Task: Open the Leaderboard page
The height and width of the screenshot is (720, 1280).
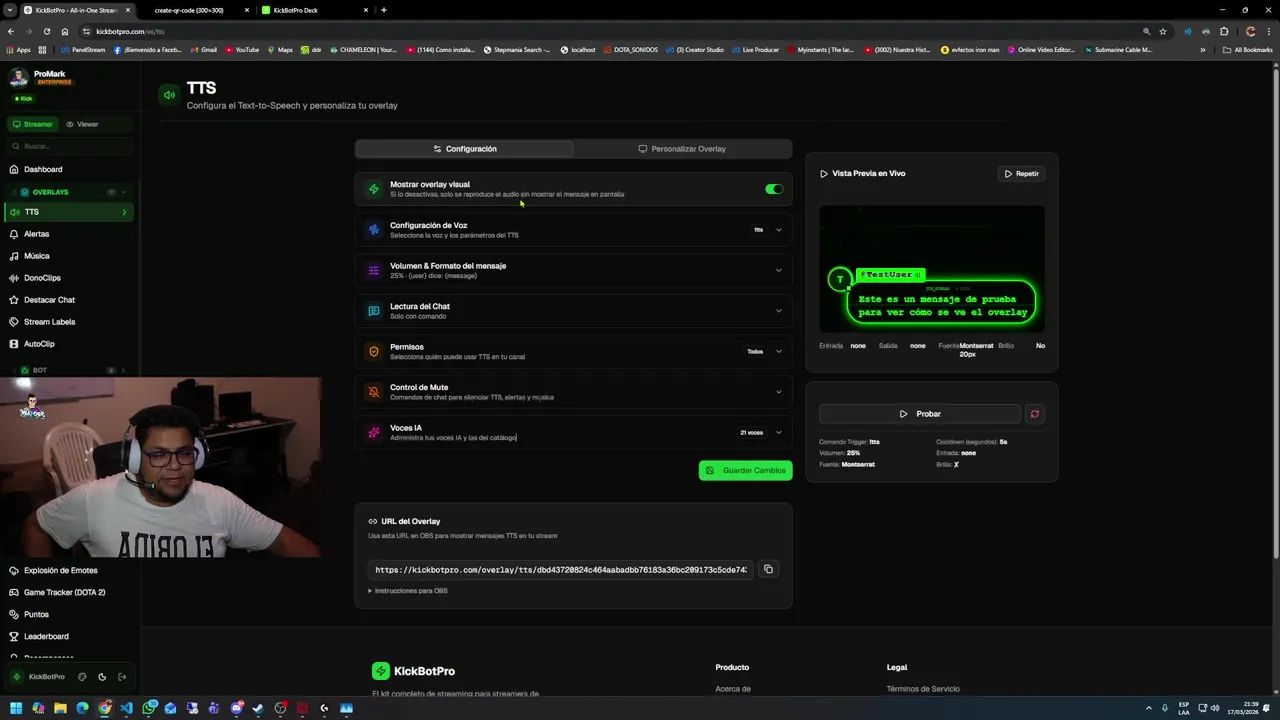Action: coord(69,636)
